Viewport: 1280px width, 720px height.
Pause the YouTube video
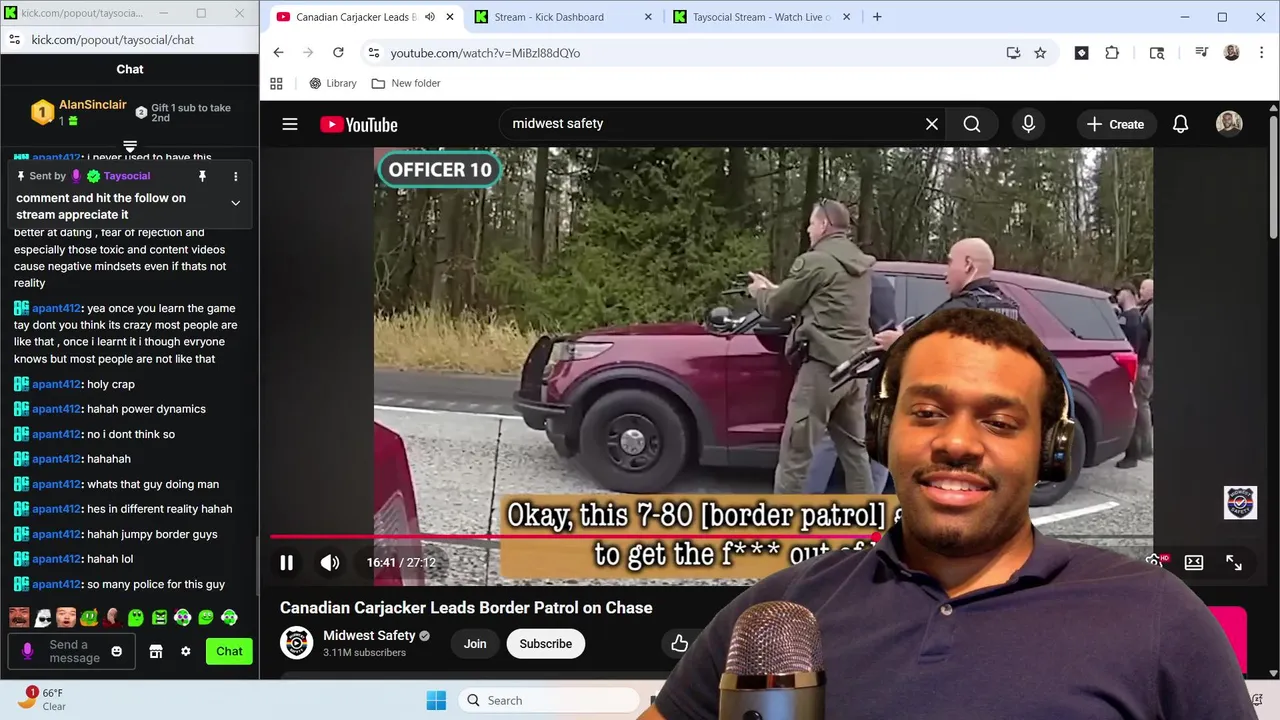pos(286,563)
